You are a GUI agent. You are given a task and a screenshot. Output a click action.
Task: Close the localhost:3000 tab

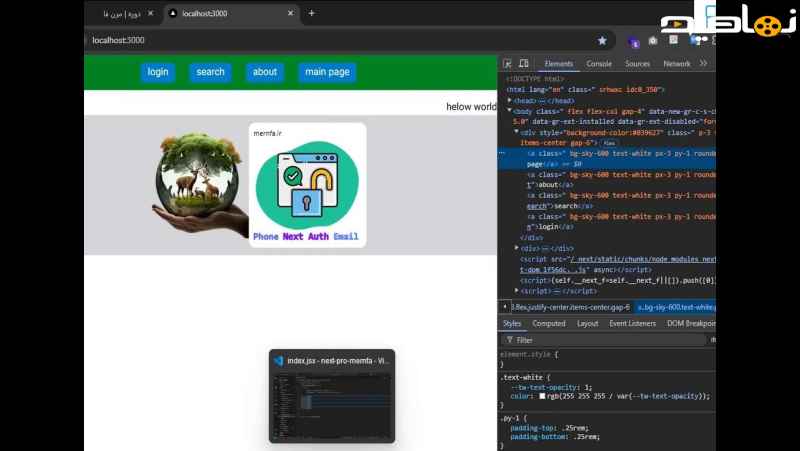coord(290,13)
